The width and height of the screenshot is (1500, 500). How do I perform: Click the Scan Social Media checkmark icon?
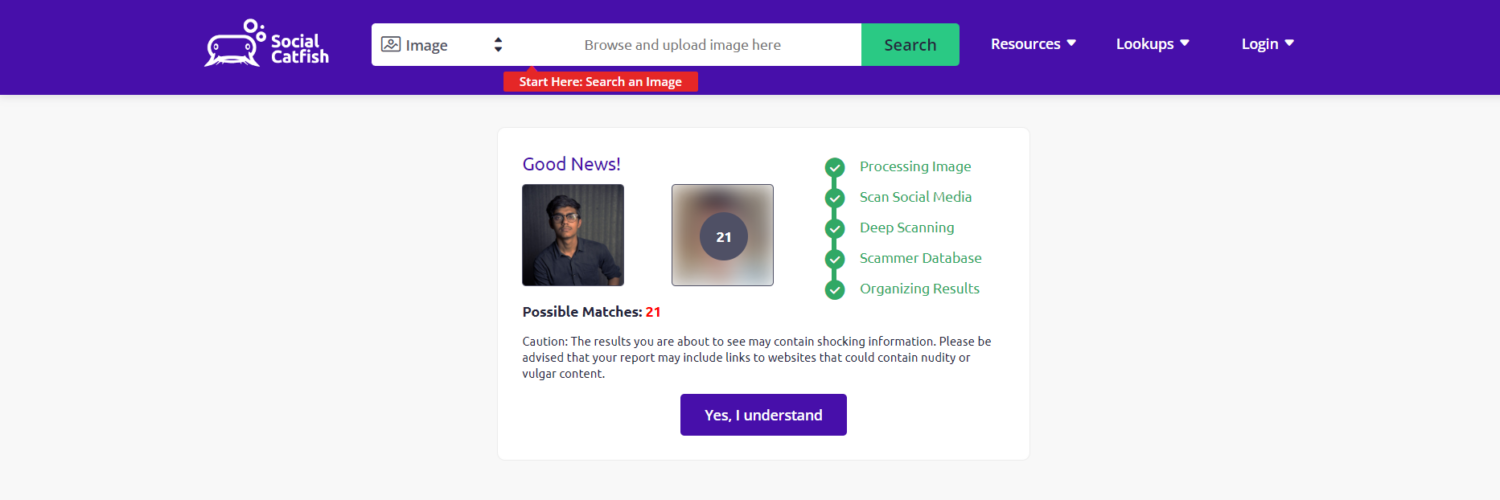coord(834,198)
